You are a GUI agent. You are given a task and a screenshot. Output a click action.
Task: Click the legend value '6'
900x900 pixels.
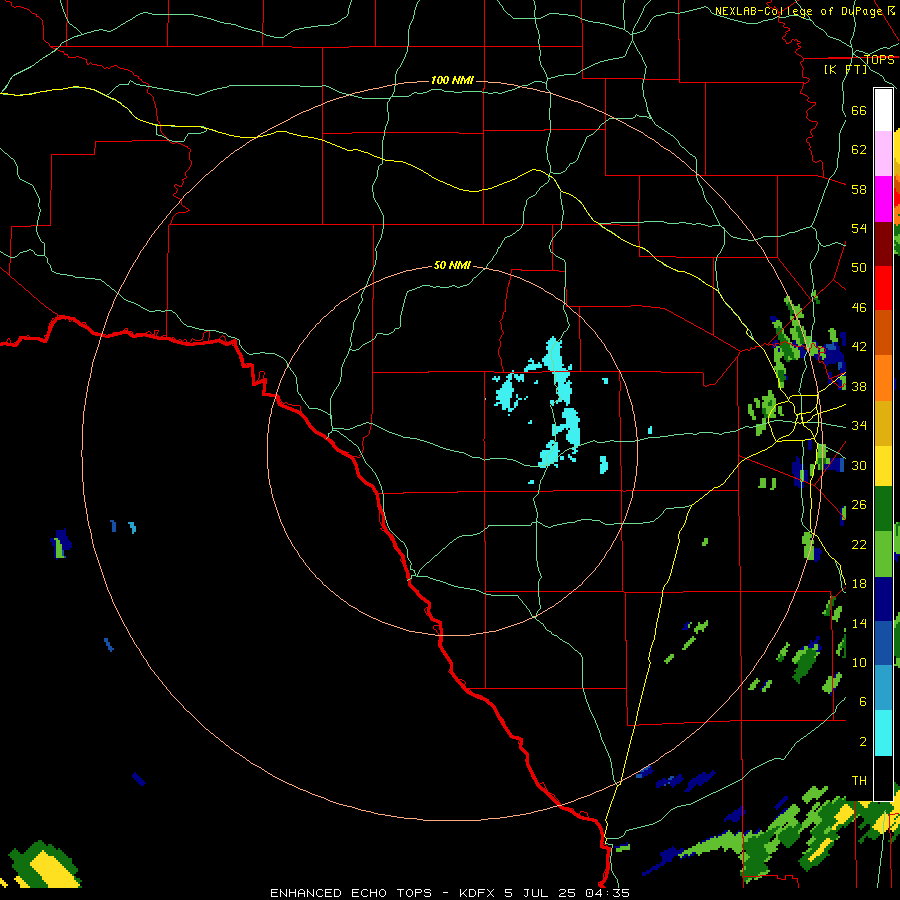pyautogui.click(x=863, y=701)
